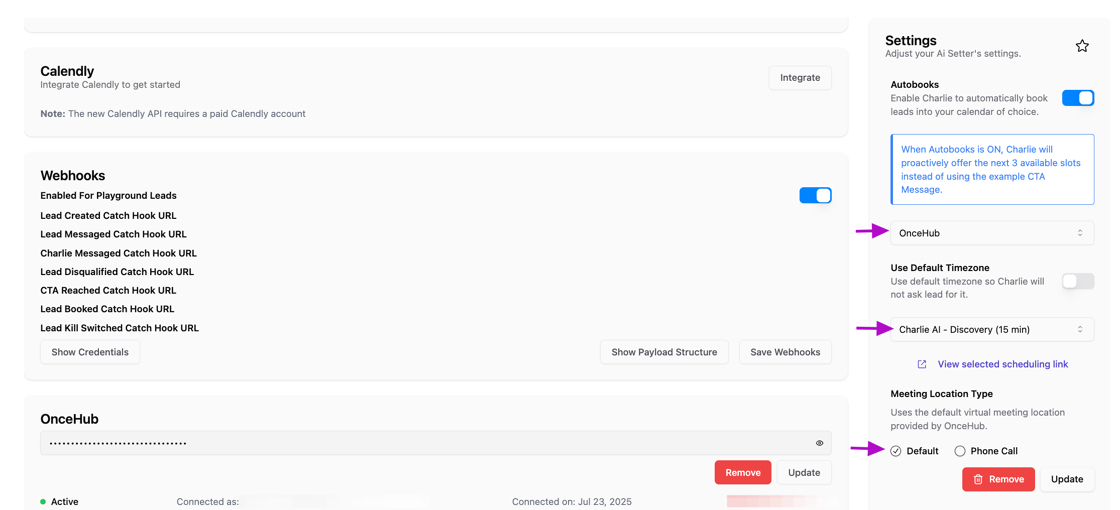Click the Remove button with trash icon in Settings

pos(999,479)
